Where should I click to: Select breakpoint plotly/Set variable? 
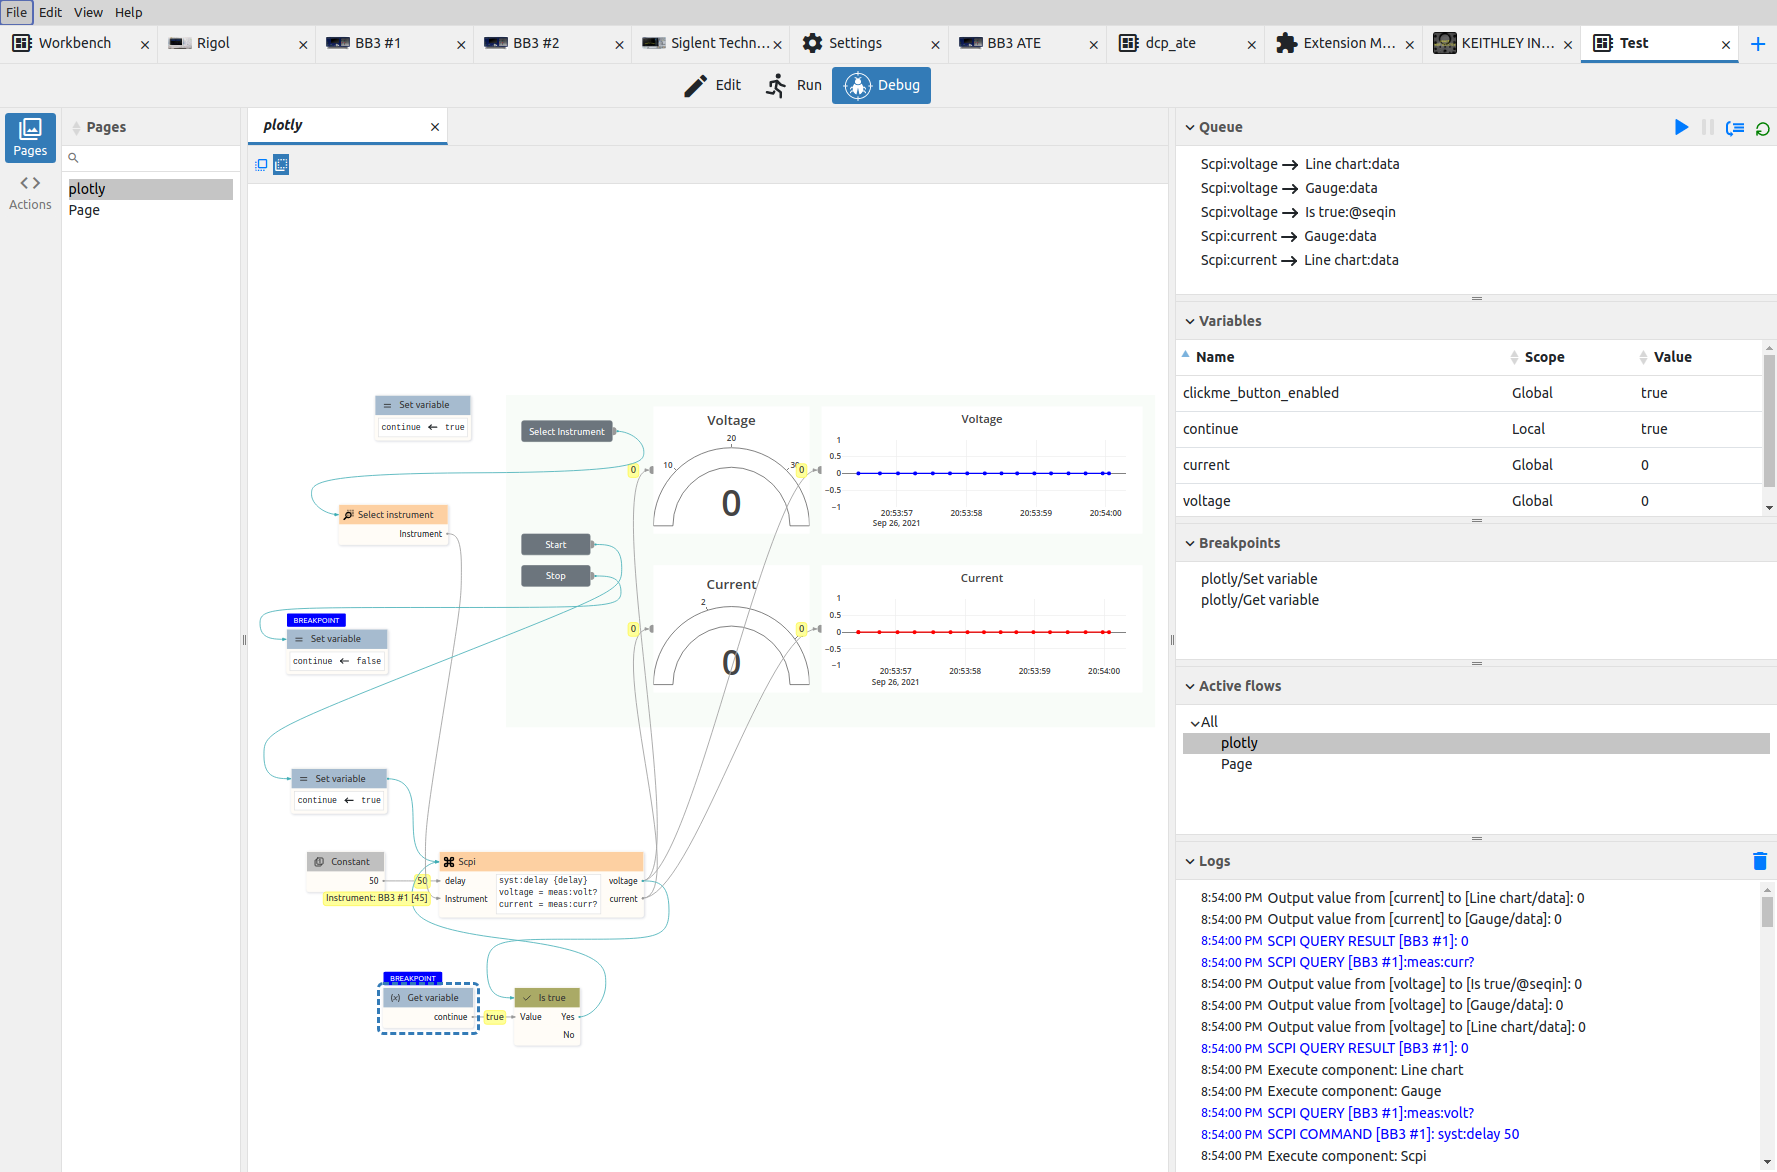[x=1259, y=579]
